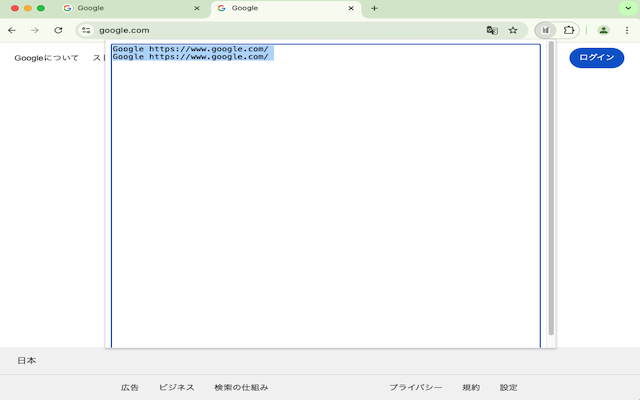Screen dimensions: 640x400
Task: Open a new tab with plus button
Action: click(374, 8)
